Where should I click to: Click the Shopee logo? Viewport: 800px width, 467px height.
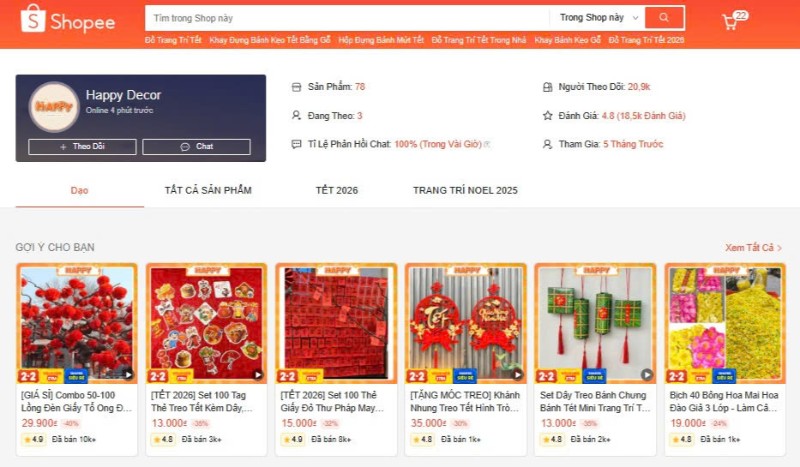(68, 19)
